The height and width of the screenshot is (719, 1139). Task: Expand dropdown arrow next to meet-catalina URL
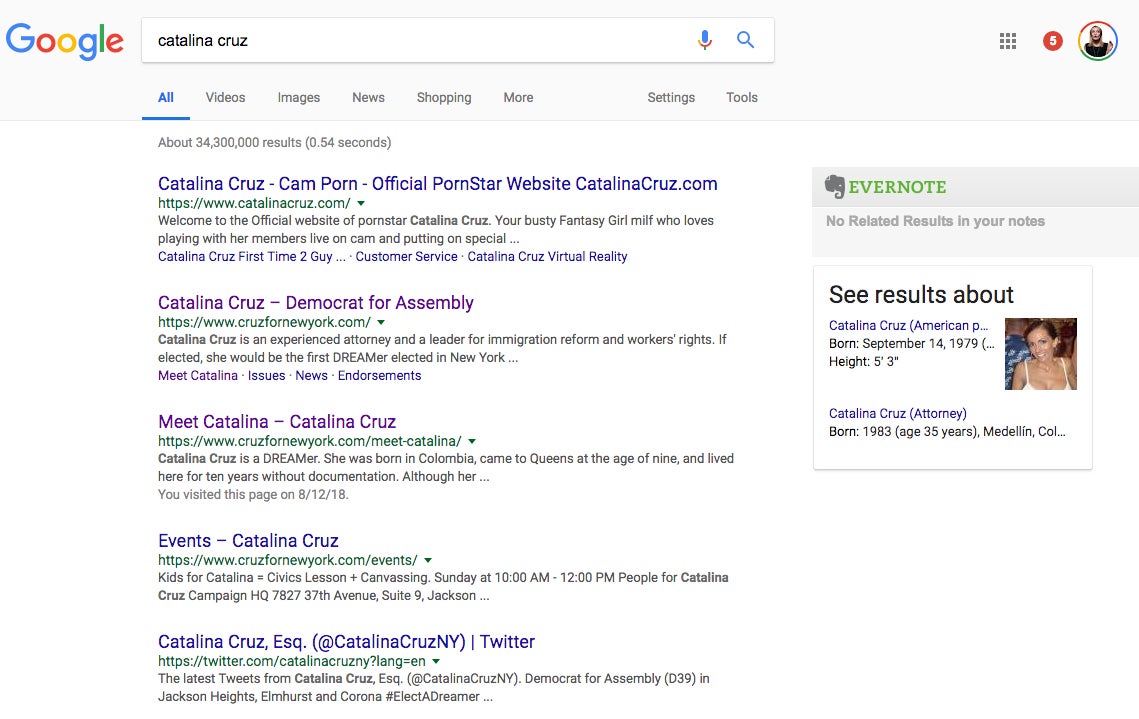tap(472, 442)
